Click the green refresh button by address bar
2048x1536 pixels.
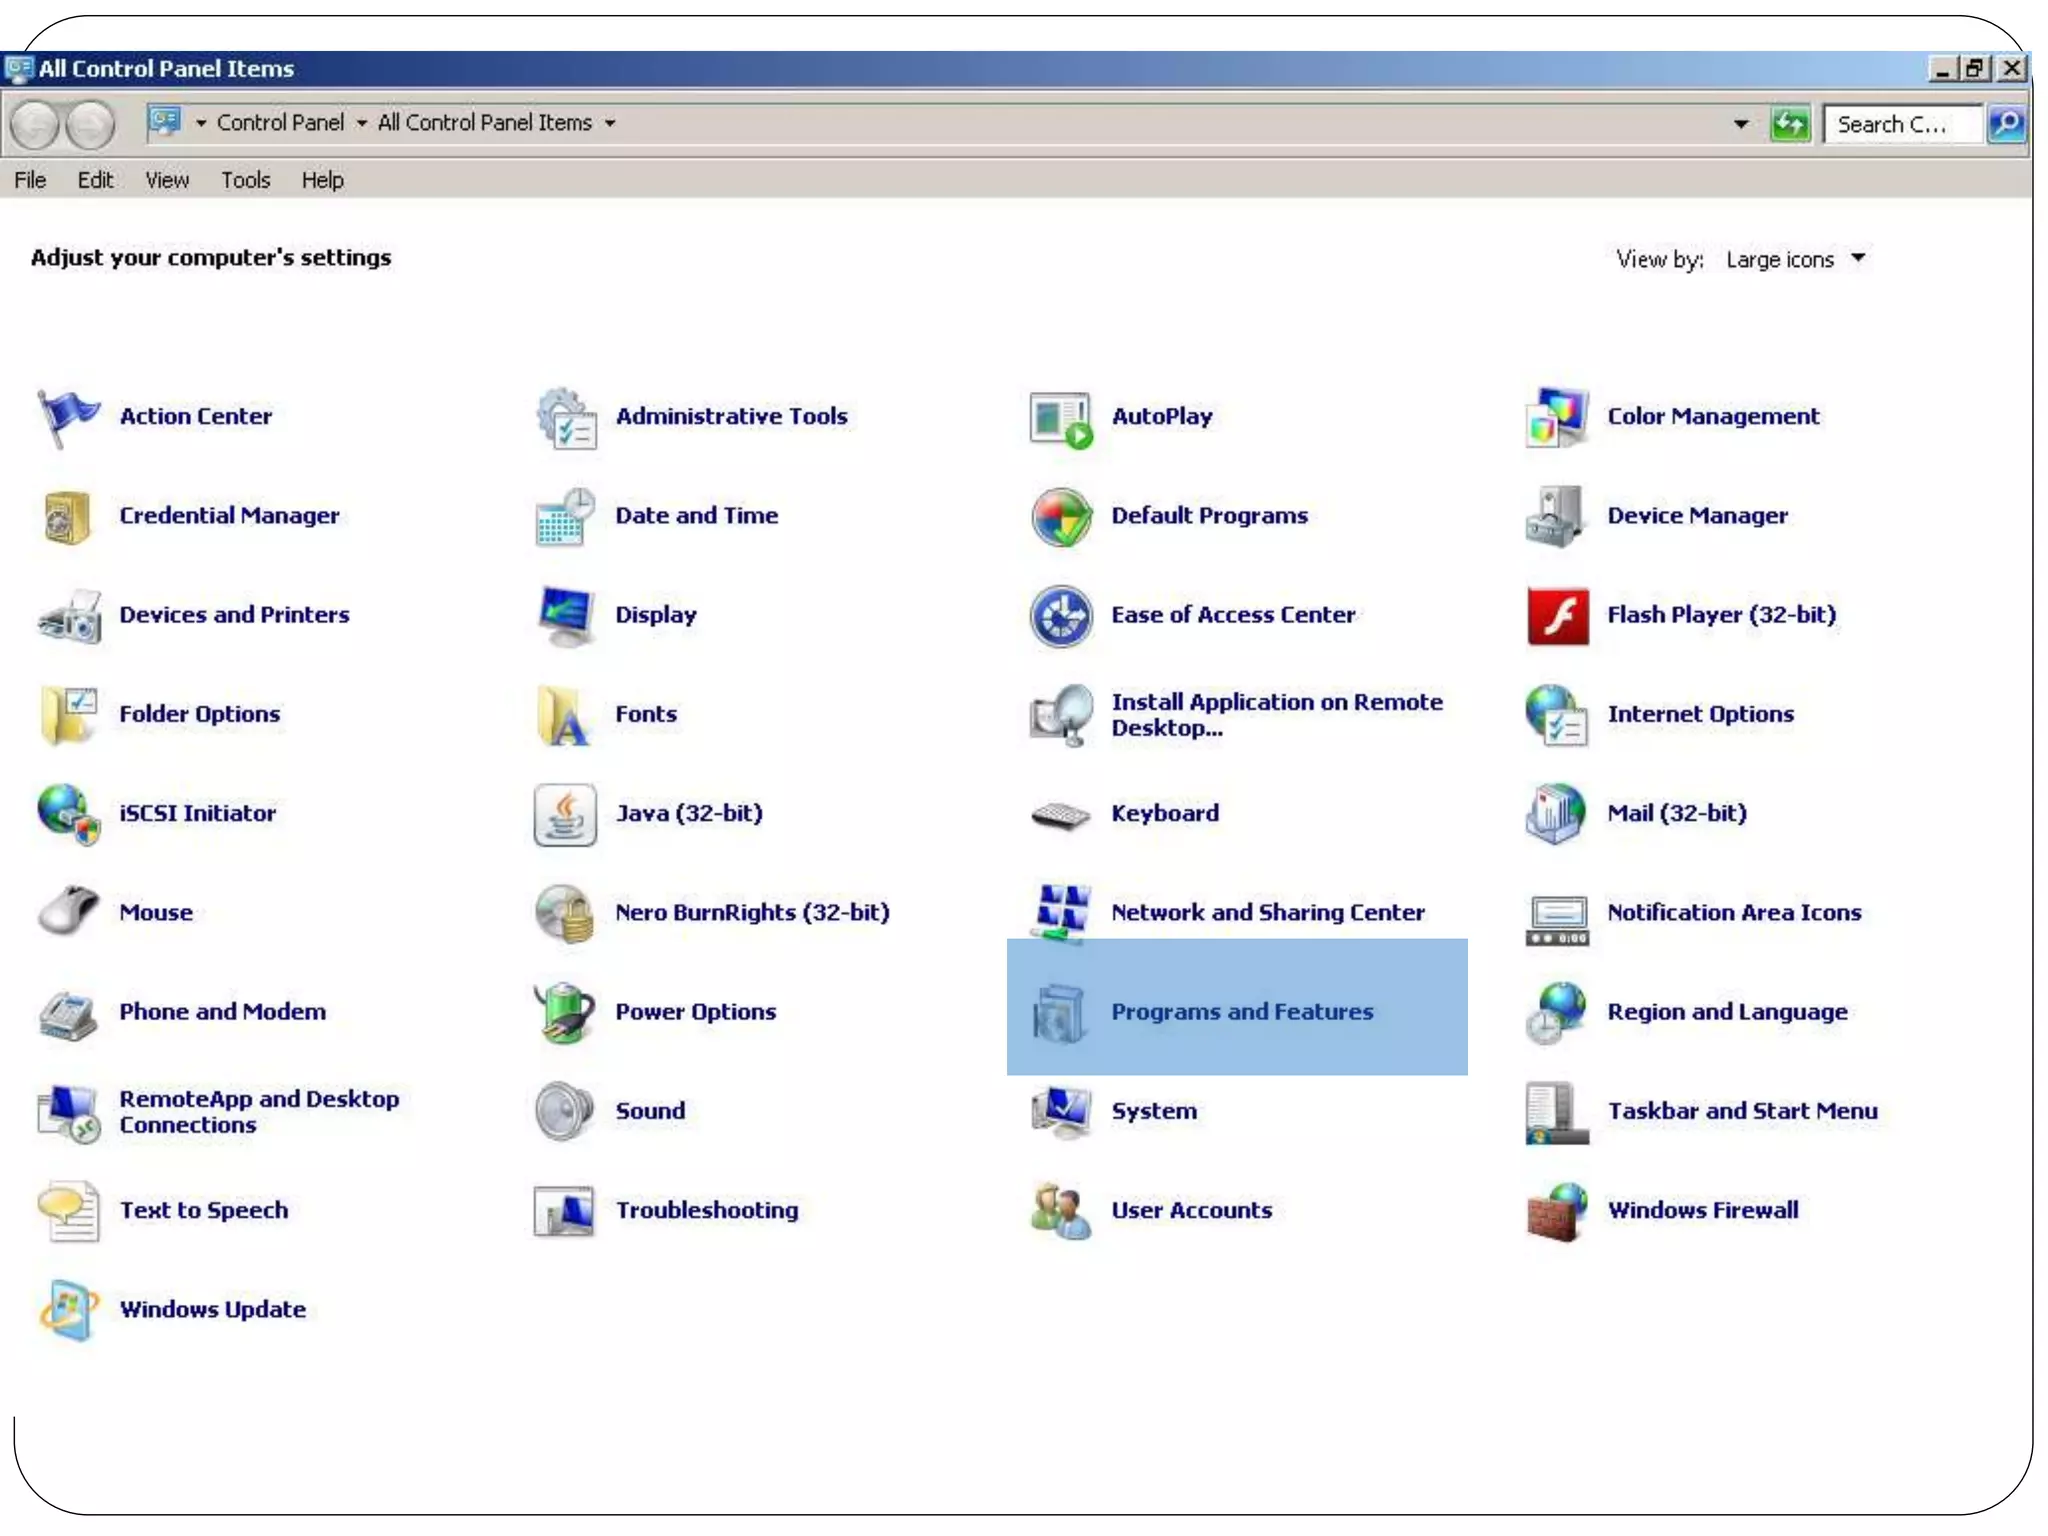pos(1789,124)
